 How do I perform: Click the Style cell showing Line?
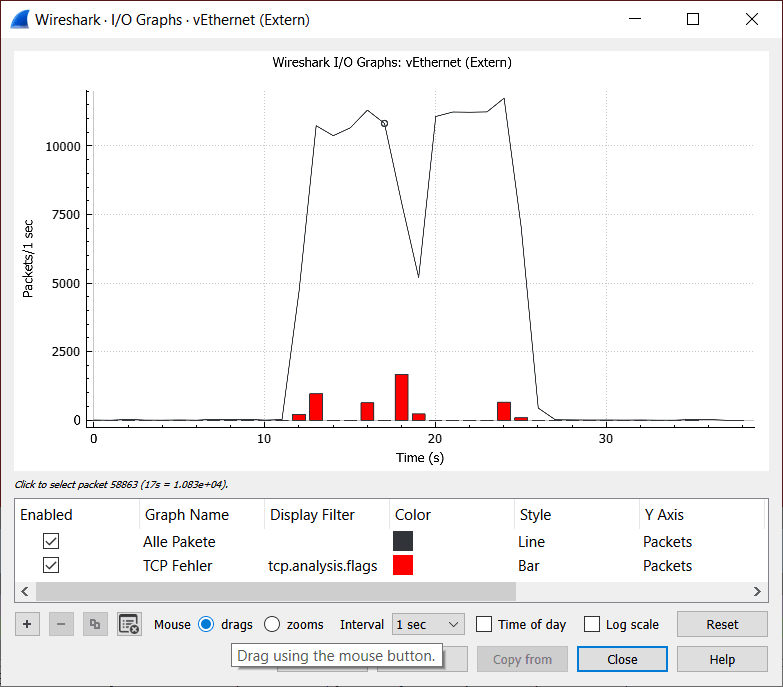tap(532, 541)
